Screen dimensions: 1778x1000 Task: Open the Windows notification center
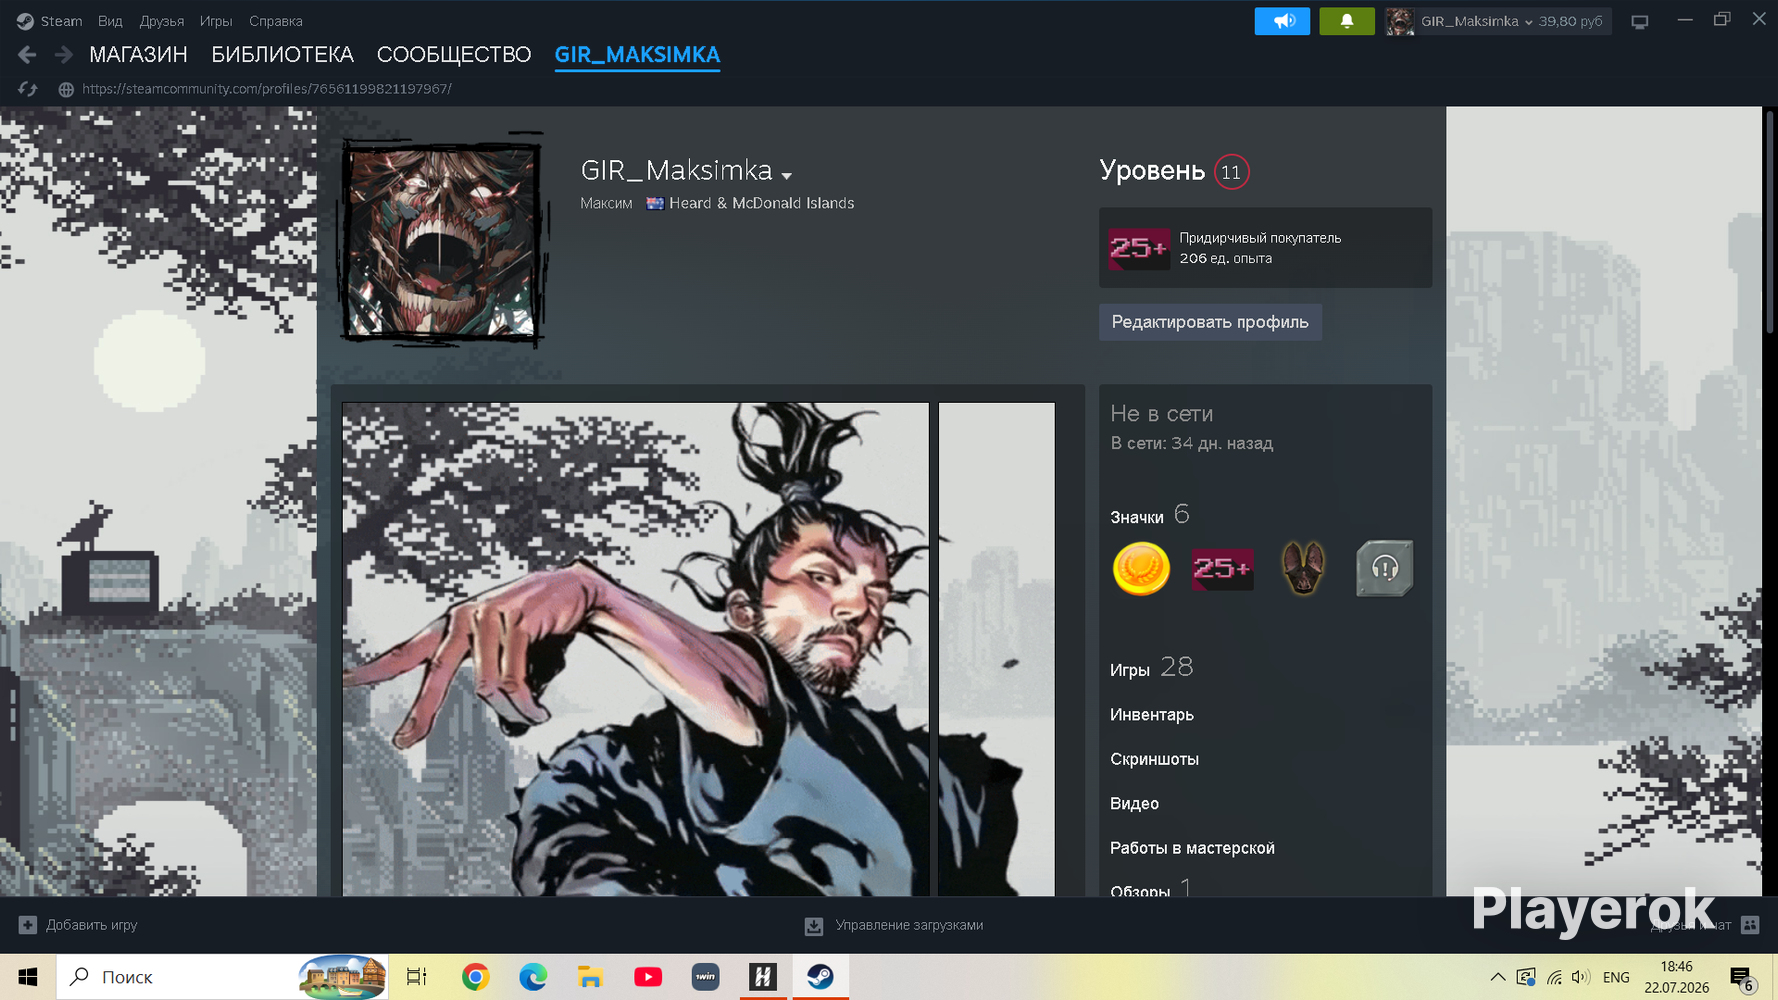pyautogui.click(x=1742, y=978)
